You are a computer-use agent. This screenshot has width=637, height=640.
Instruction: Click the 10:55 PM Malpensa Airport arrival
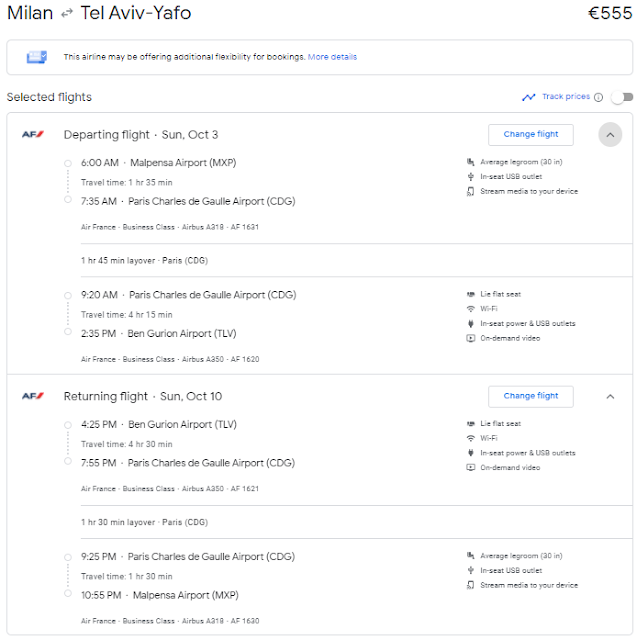[160, 595]
